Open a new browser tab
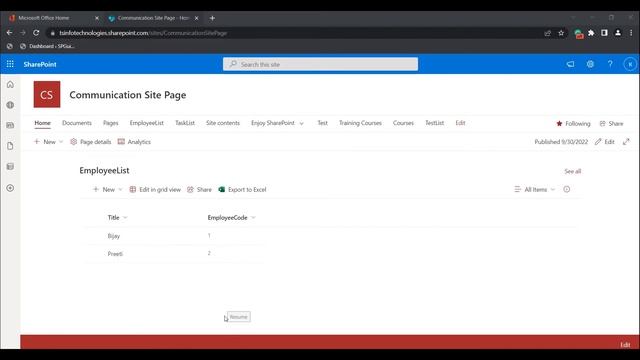Viewport: 640px width, 360px height. (212, 18)
